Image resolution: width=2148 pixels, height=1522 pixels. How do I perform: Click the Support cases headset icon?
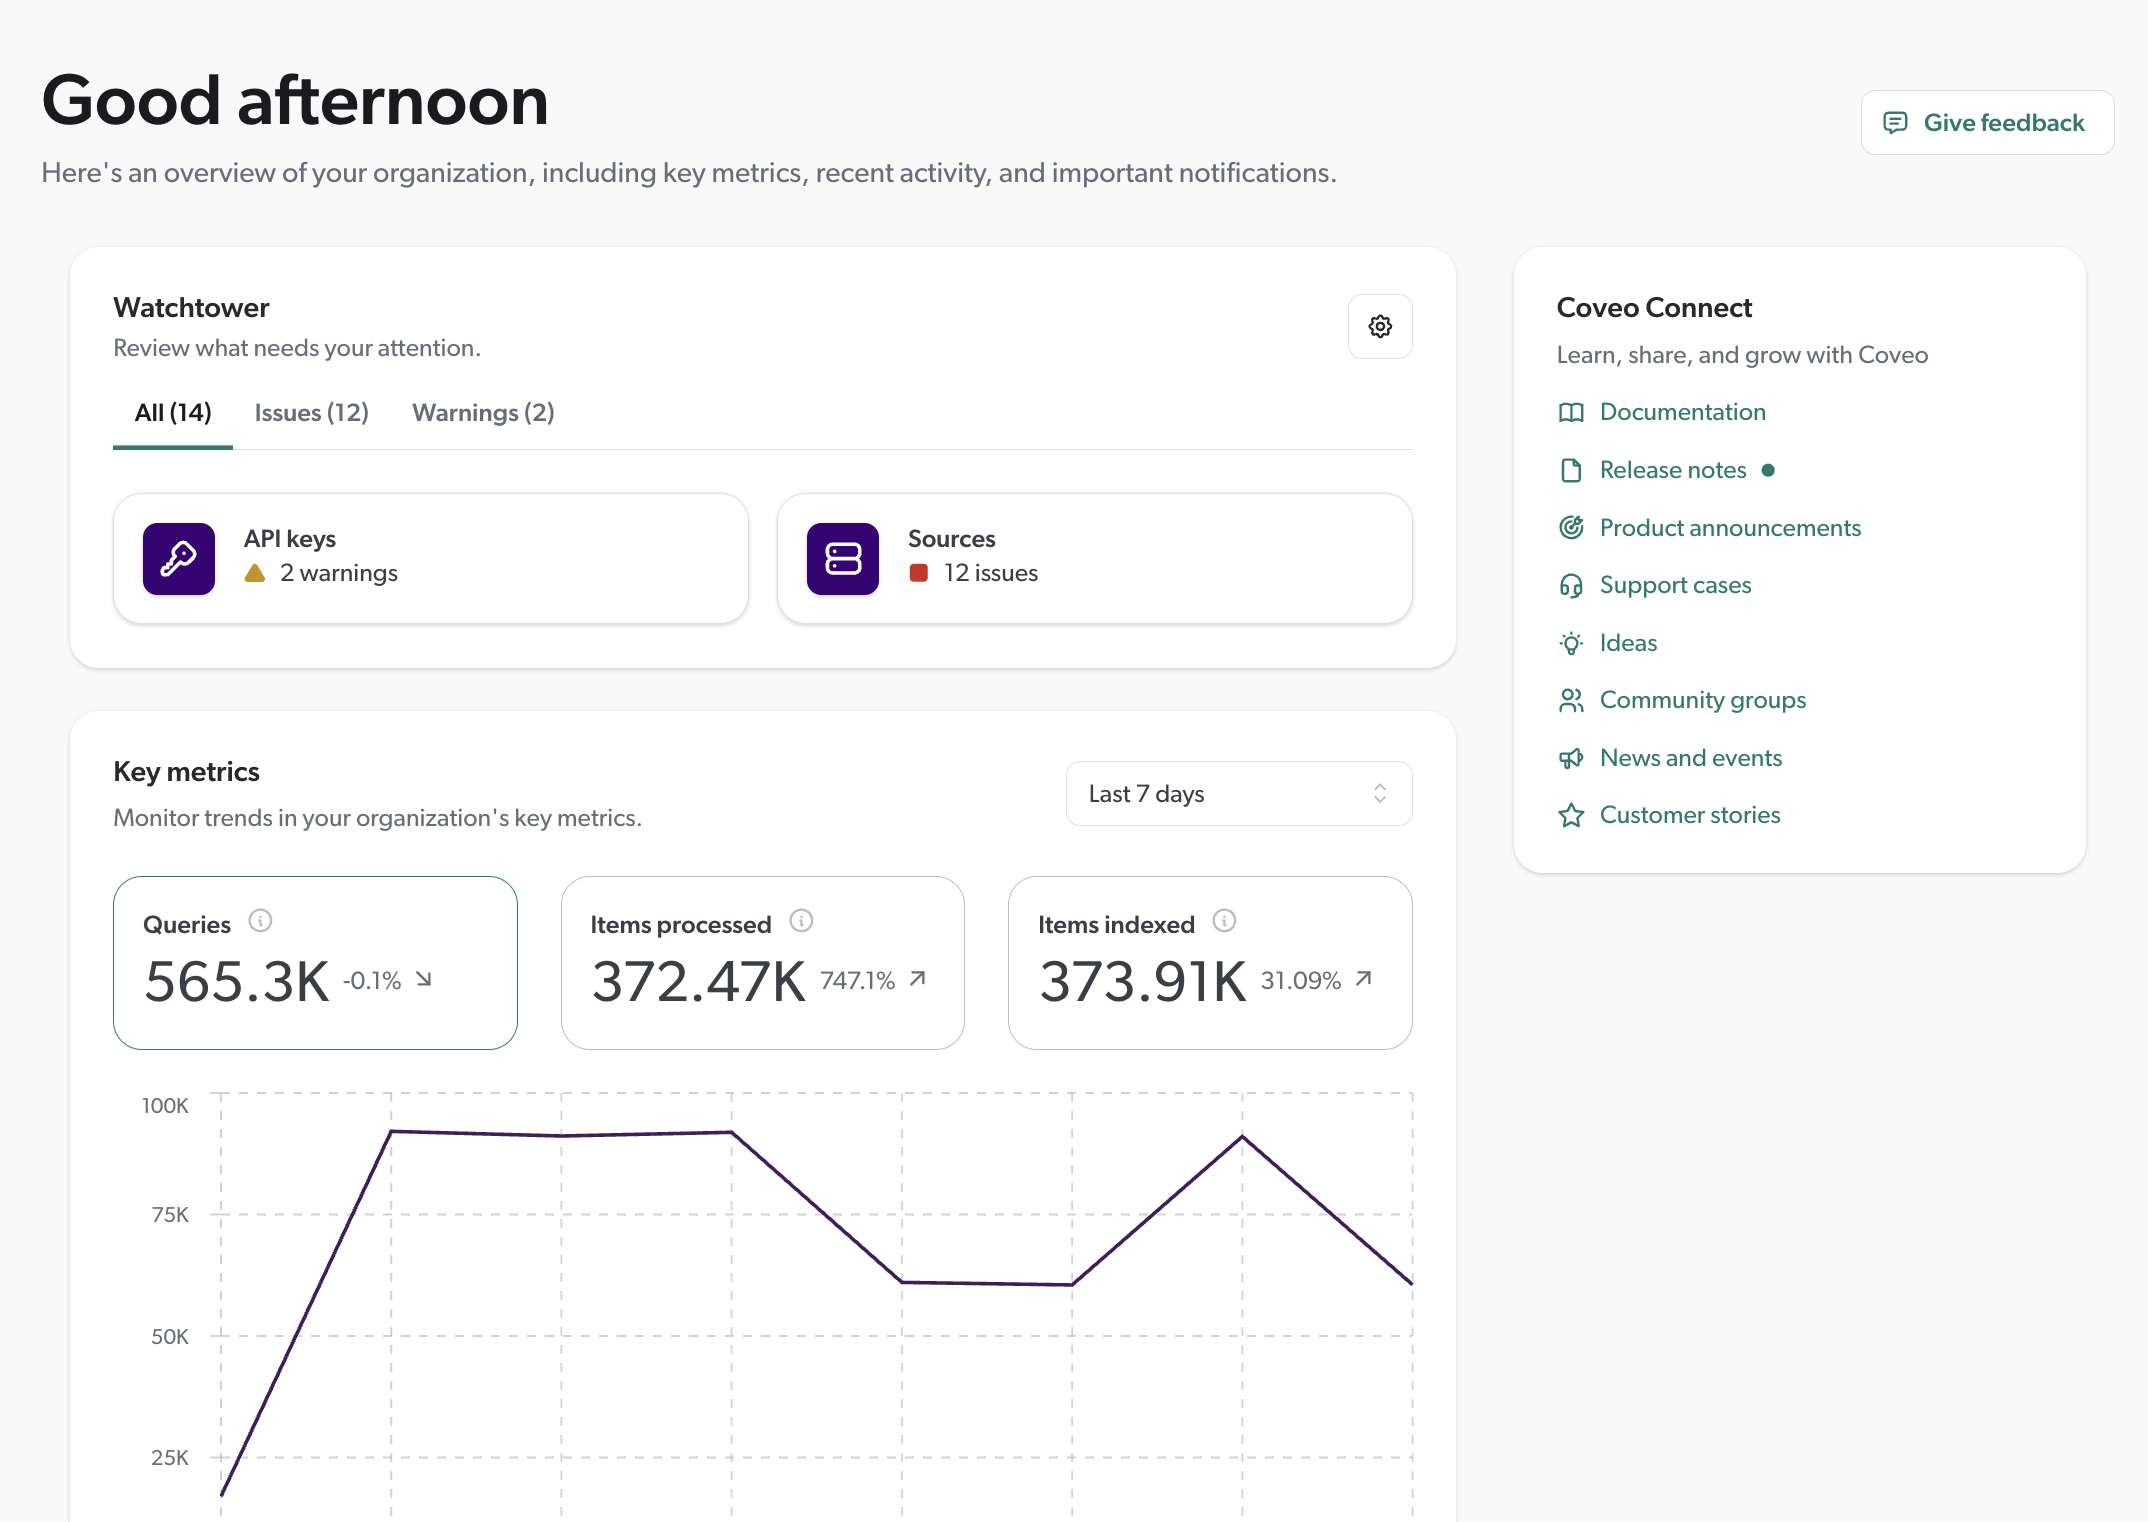tap(1571, 585)
